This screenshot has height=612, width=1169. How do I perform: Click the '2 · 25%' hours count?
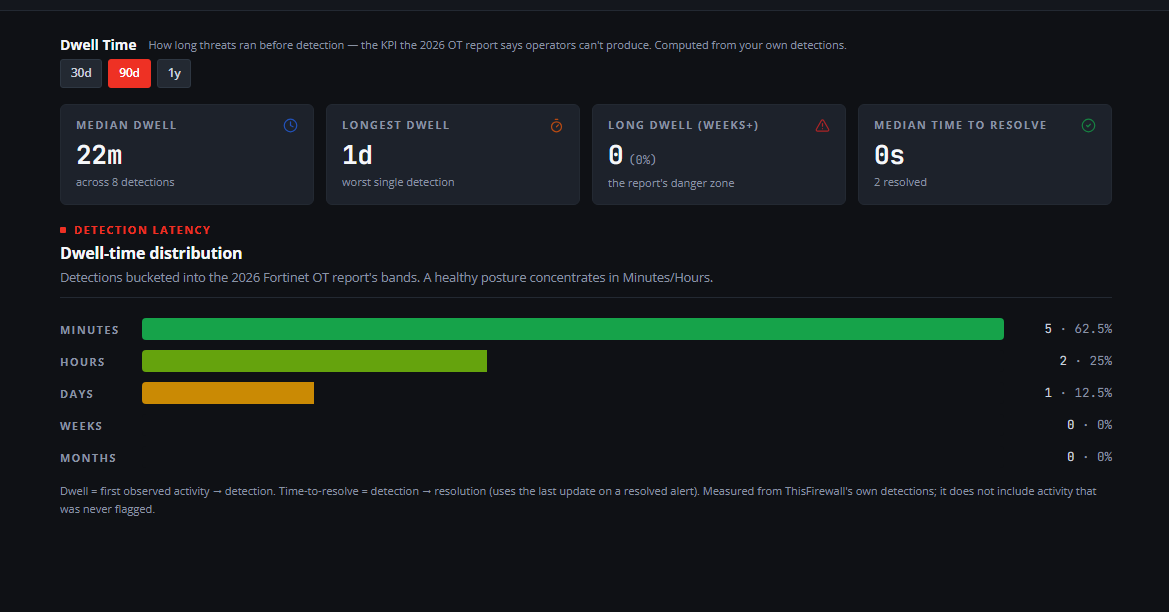click(1086, 361)
